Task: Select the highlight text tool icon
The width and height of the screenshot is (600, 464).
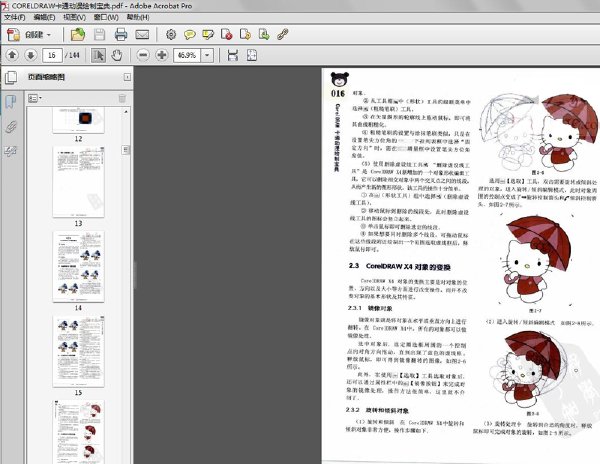Action: pos(208,35)
